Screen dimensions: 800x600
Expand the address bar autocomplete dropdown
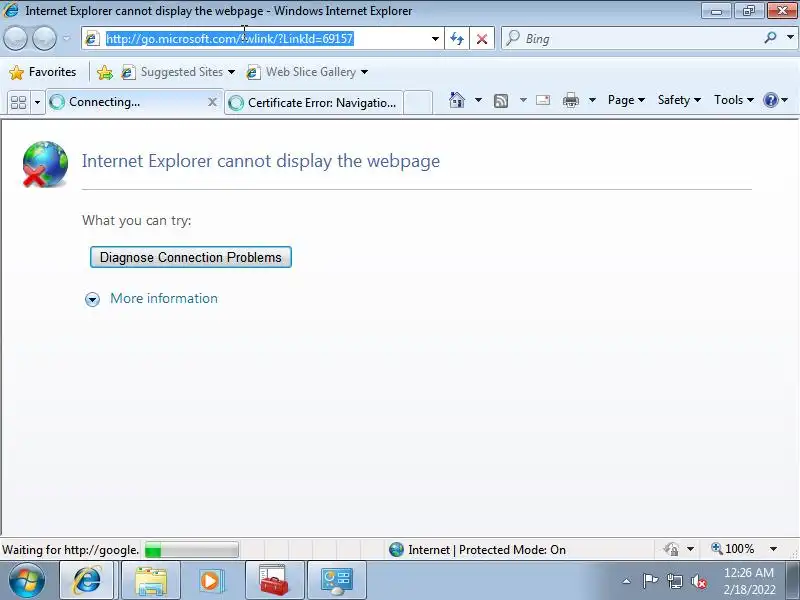tap(435, 39)
